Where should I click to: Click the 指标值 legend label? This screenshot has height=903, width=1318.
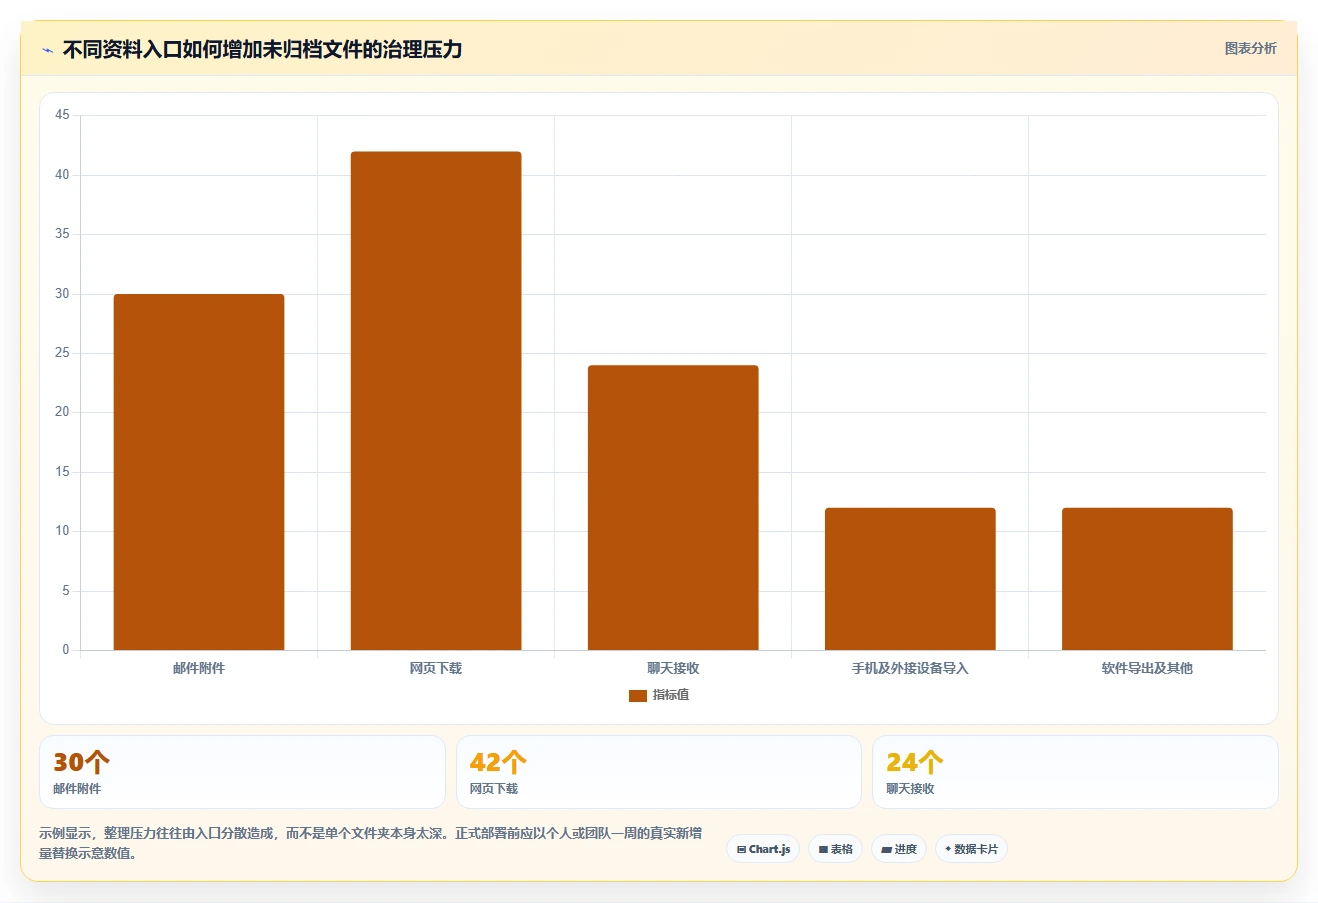coord(671,695)
